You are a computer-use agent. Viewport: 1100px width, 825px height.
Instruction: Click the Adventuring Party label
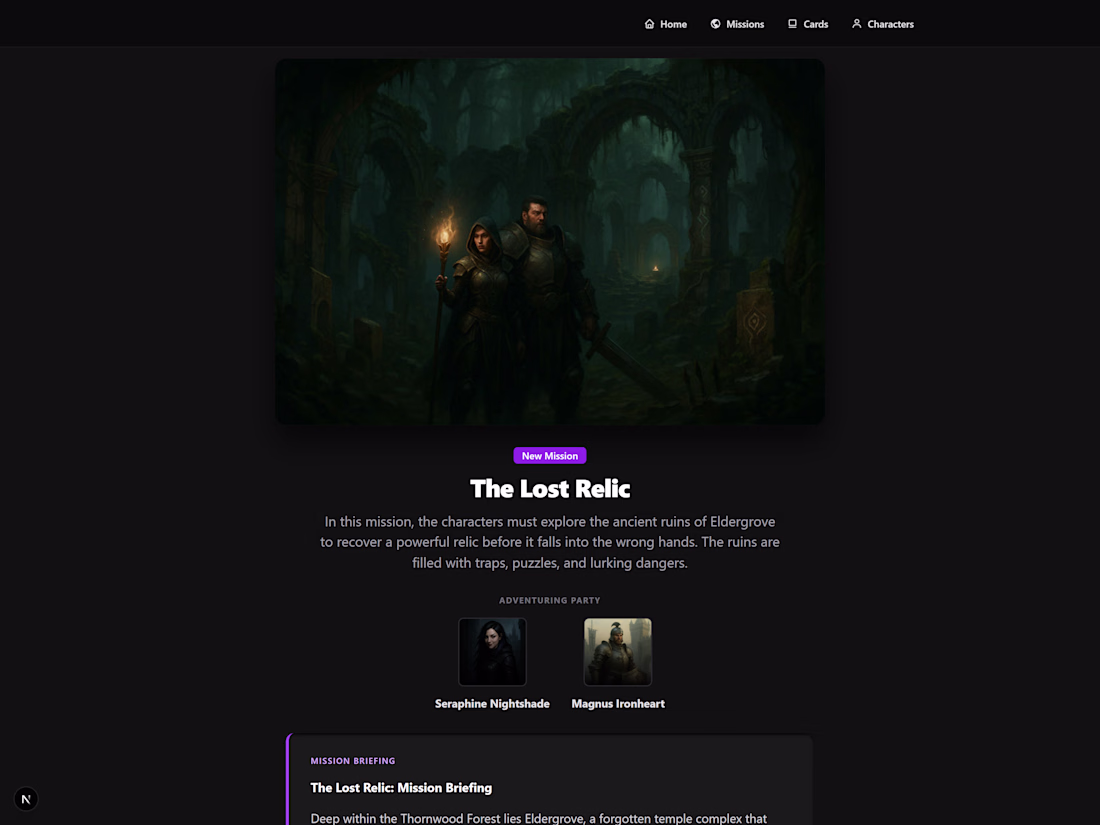click(x=550, y=601)
